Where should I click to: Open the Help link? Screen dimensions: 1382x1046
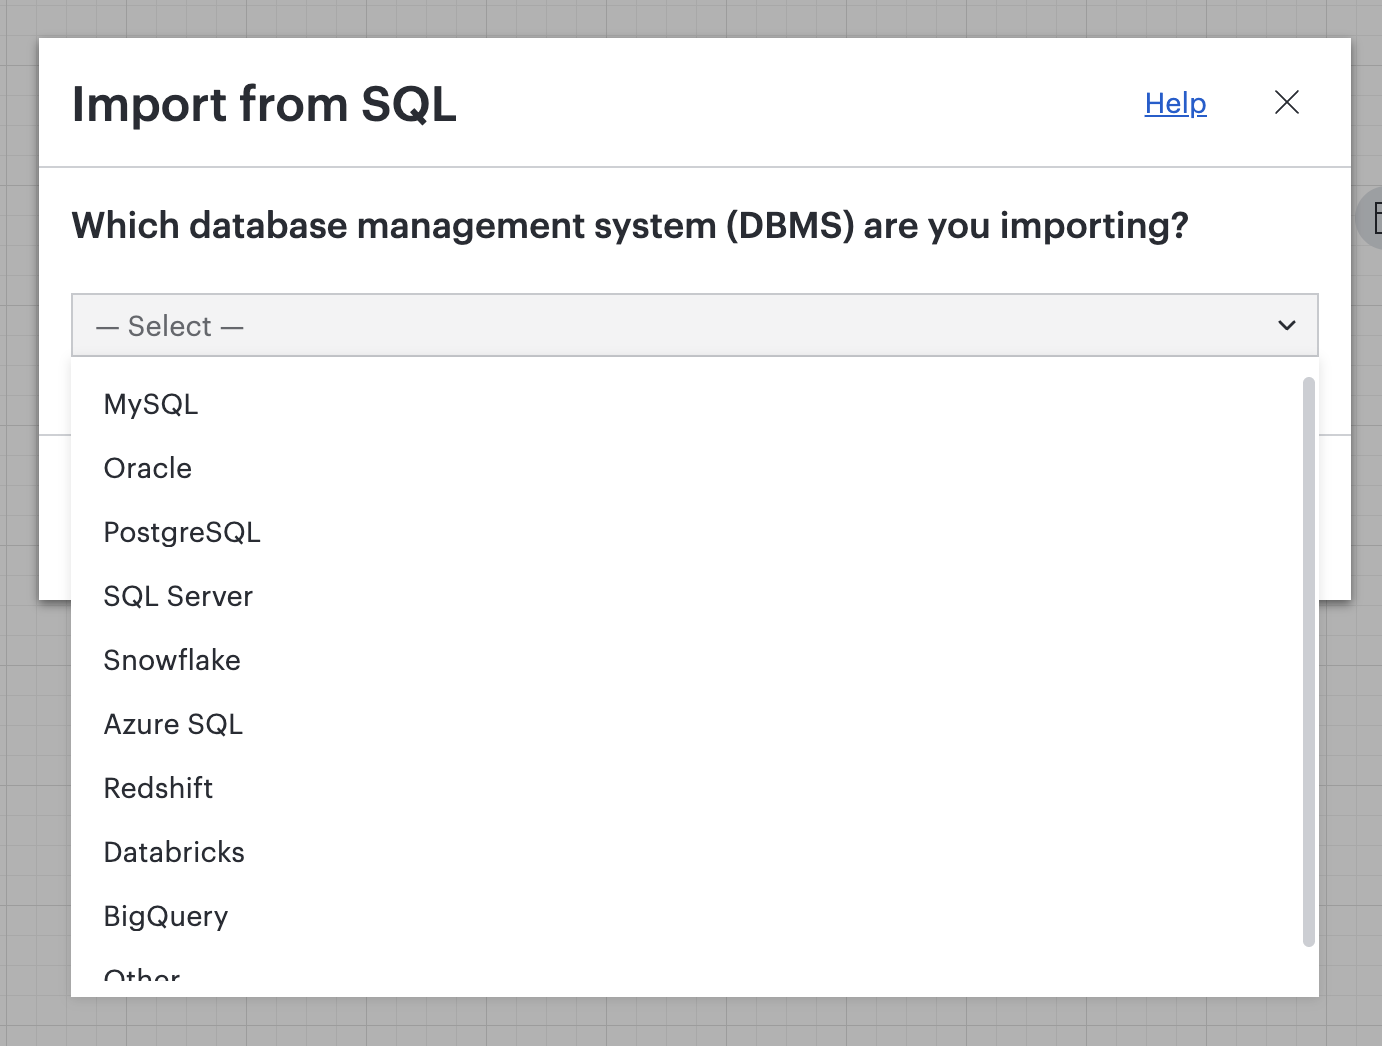coord(1175,103)
